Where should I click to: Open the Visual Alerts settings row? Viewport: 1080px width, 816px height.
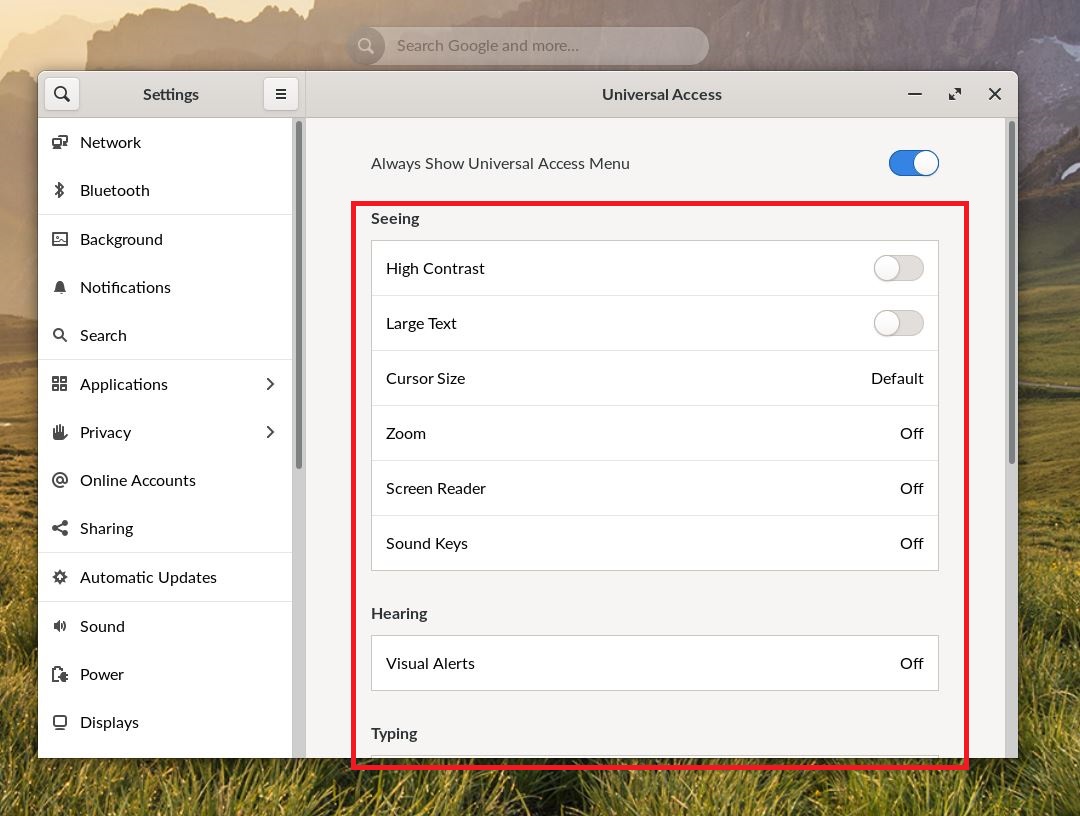[x=654, y=663]
